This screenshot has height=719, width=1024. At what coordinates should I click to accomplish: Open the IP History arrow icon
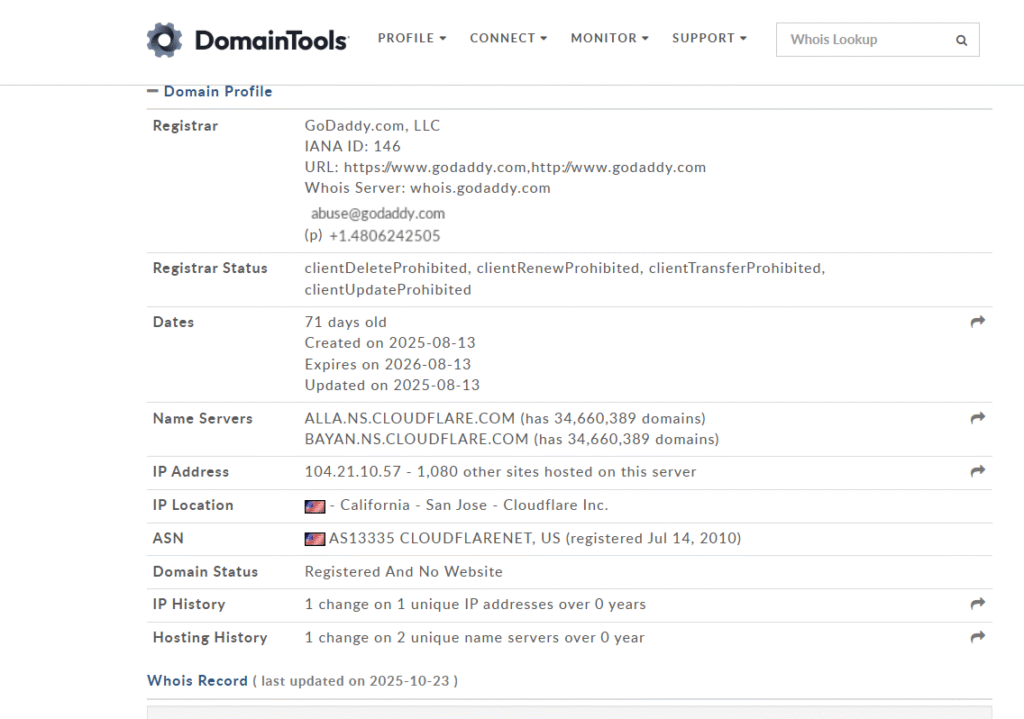pos(978,604)
